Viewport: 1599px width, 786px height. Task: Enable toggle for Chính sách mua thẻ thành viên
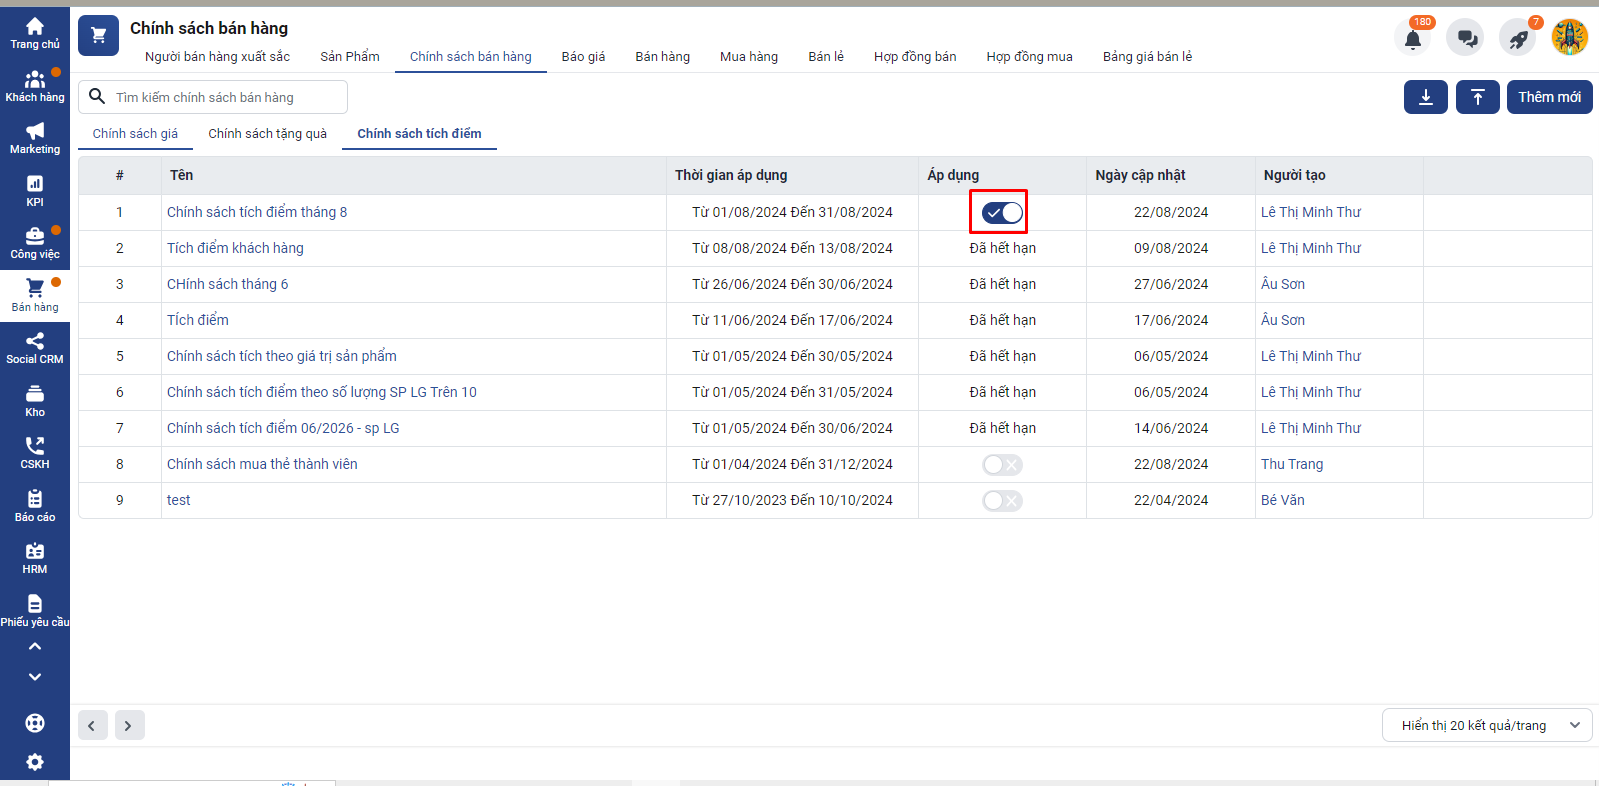(x=1001, y=465)
